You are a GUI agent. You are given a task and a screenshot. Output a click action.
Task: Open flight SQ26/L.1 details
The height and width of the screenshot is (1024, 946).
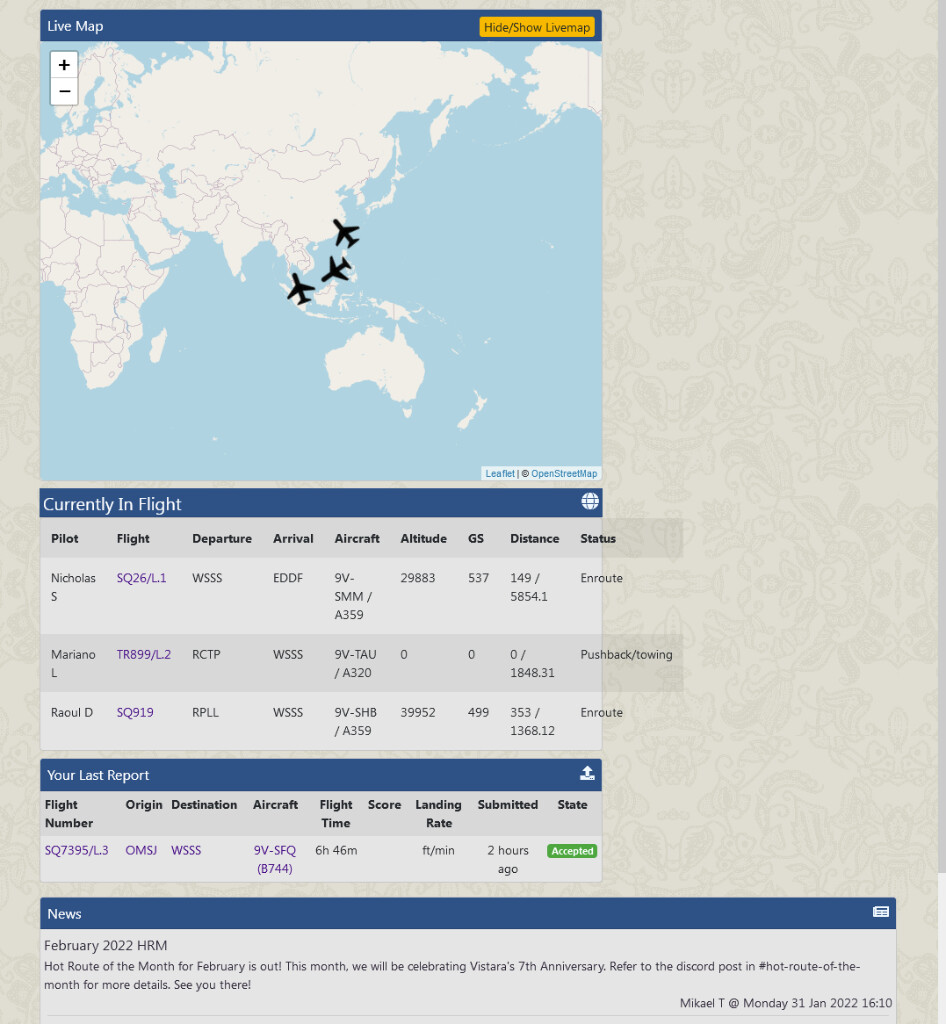pos(141,578)
